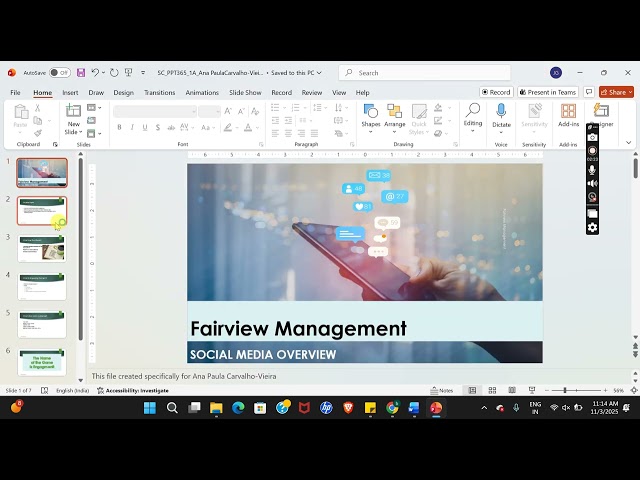
Task: Open the Drawing dialog launcher
Action: click(456, 144)
